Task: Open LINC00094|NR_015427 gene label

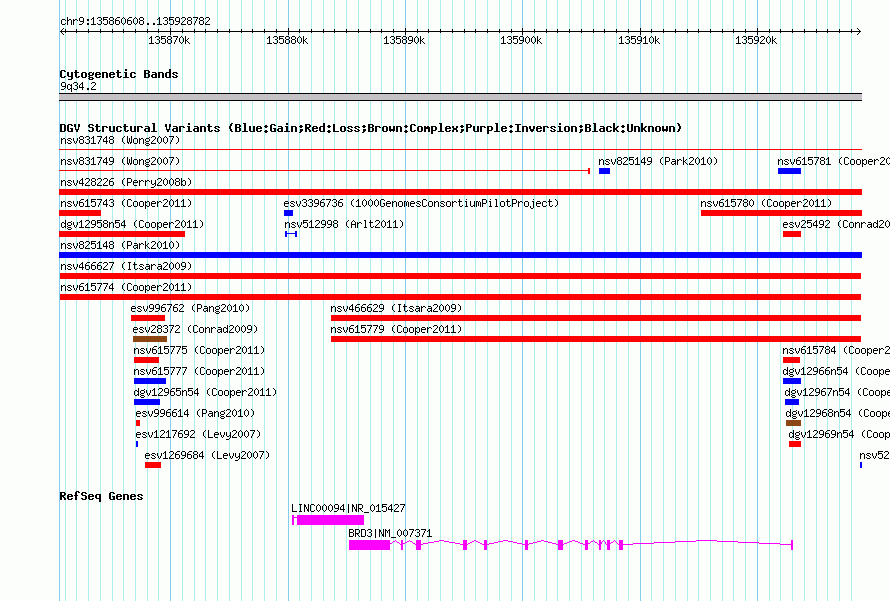Action: coord(348,508)
